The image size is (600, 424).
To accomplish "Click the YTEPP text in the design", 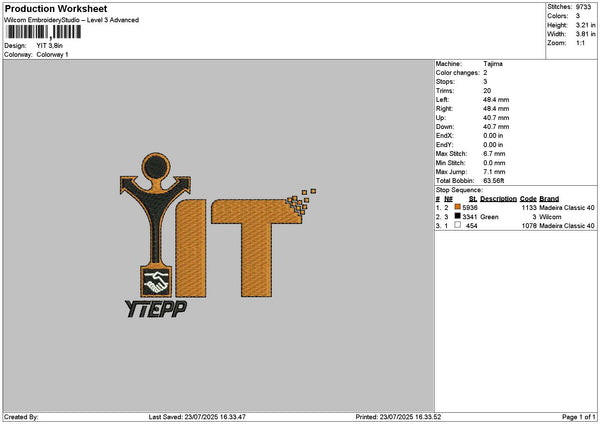I will pyautogui.click(x=156, y=309).
